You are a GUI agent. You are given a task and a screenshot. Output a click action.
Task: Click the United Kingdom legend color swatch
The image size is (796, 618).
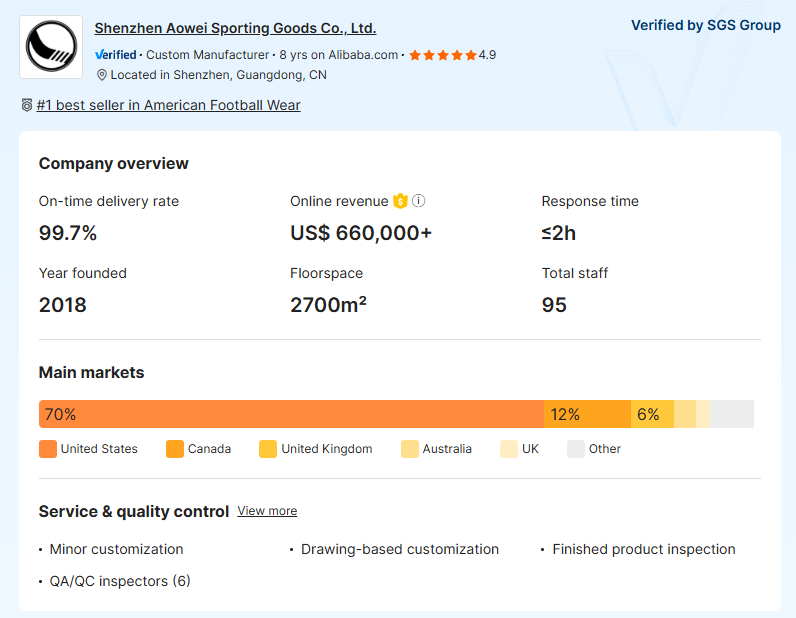[268, 449]
